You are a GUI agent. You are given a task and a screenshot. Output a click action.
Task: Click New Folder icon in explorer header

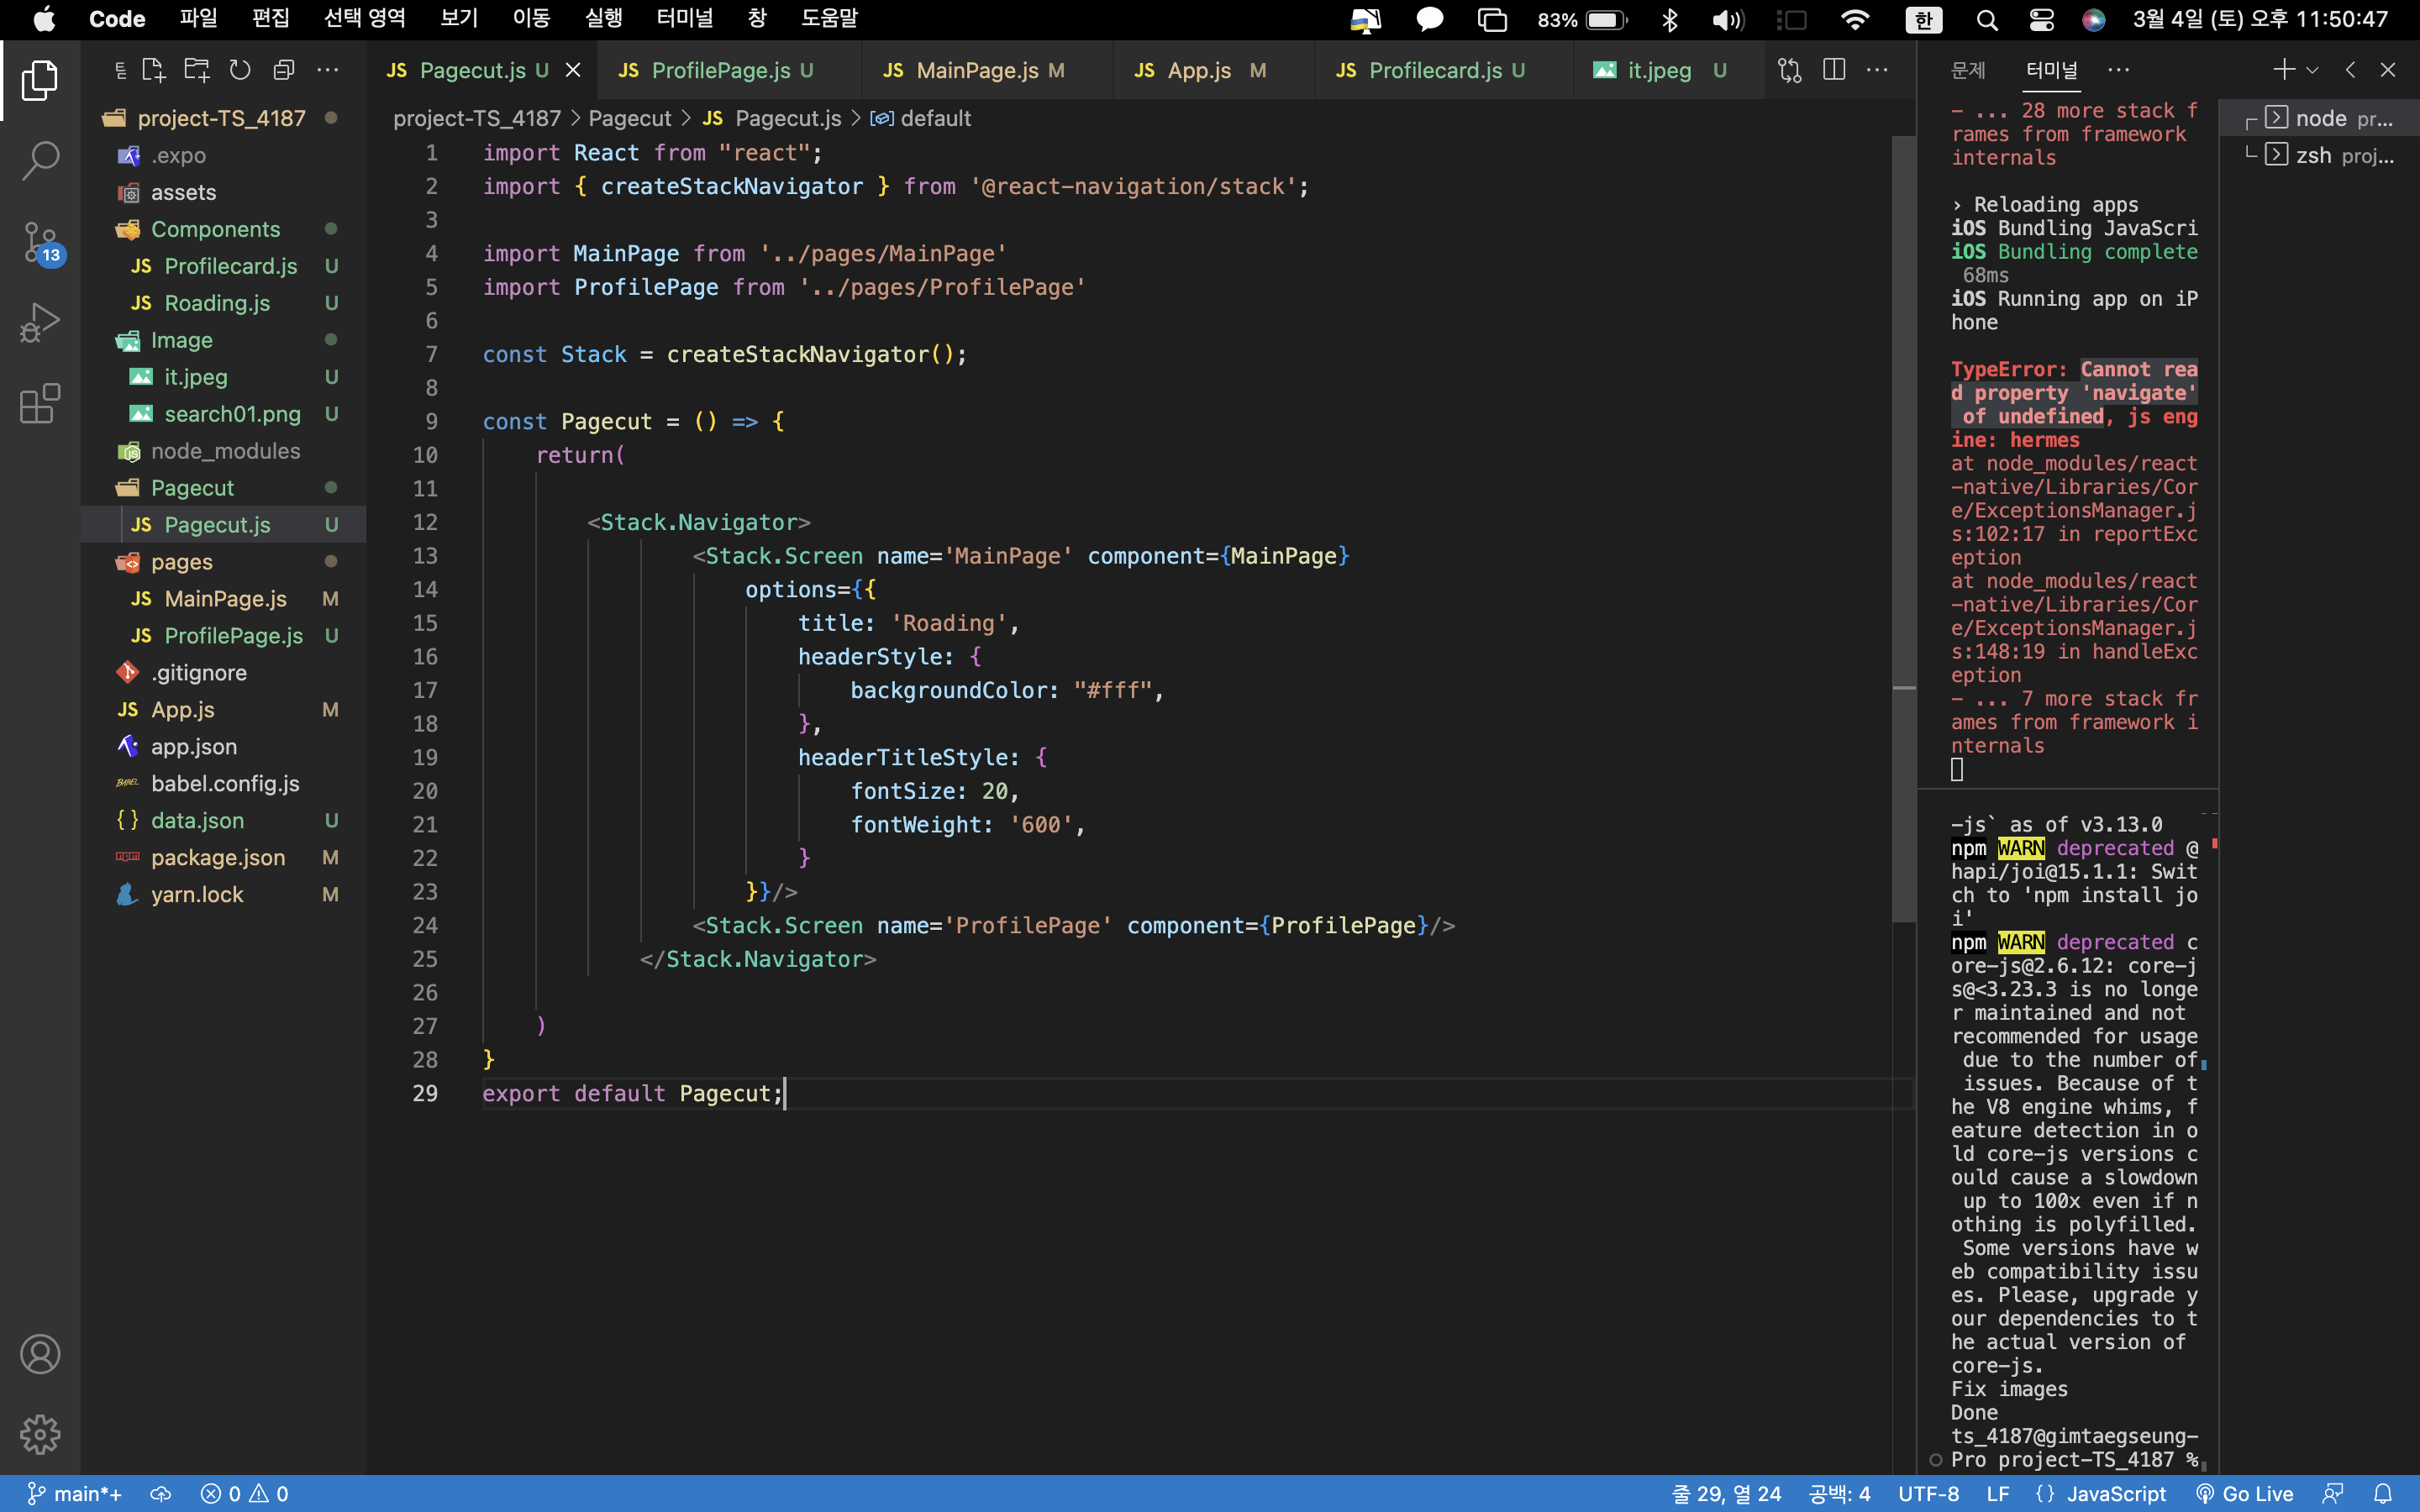pyautogui.click(x=197, y=70)
